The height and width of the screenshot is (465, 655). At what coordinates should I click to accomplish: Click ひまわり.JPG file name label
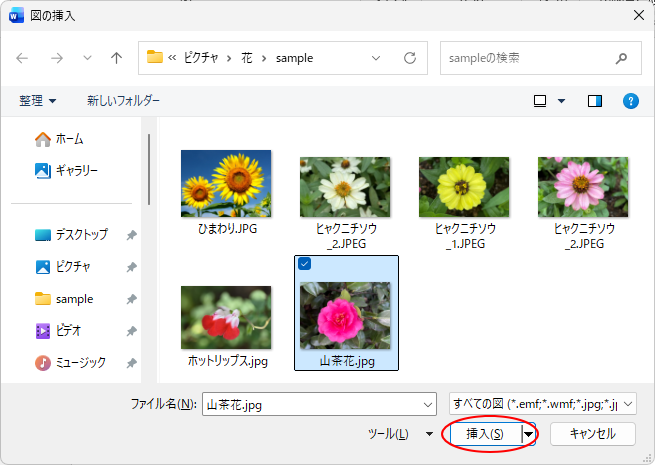pyautogui.click(x=227, y=229)
